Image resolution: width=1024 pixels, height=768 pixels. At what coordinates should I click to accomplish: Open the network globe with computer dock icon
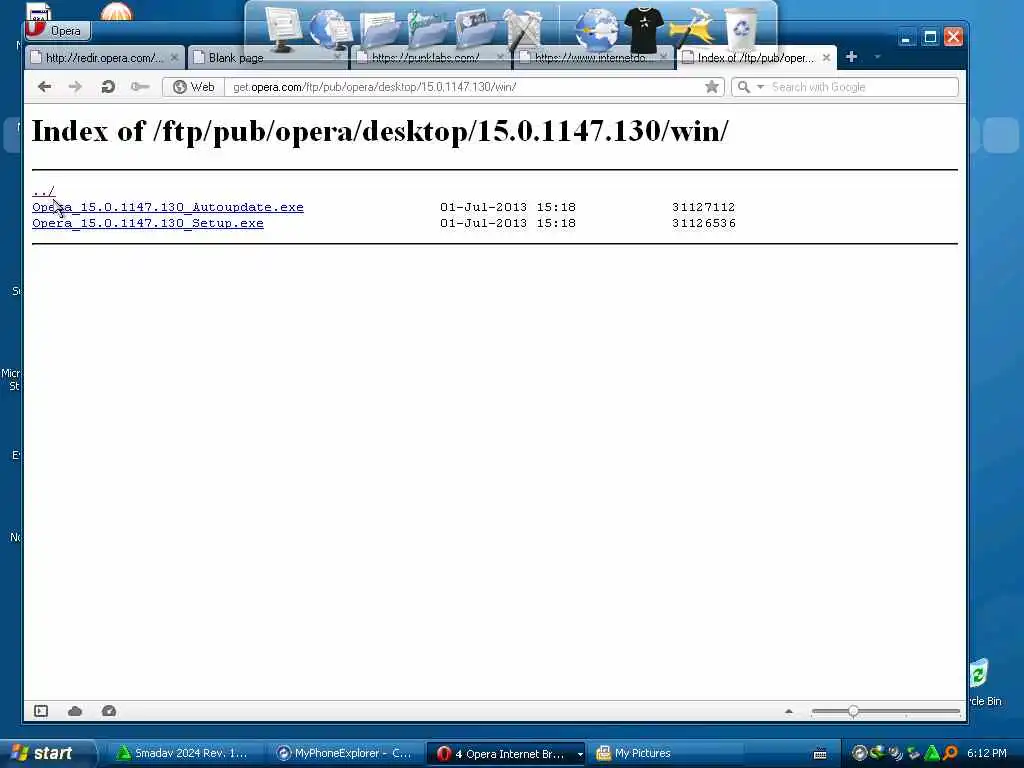coord(330,30)
